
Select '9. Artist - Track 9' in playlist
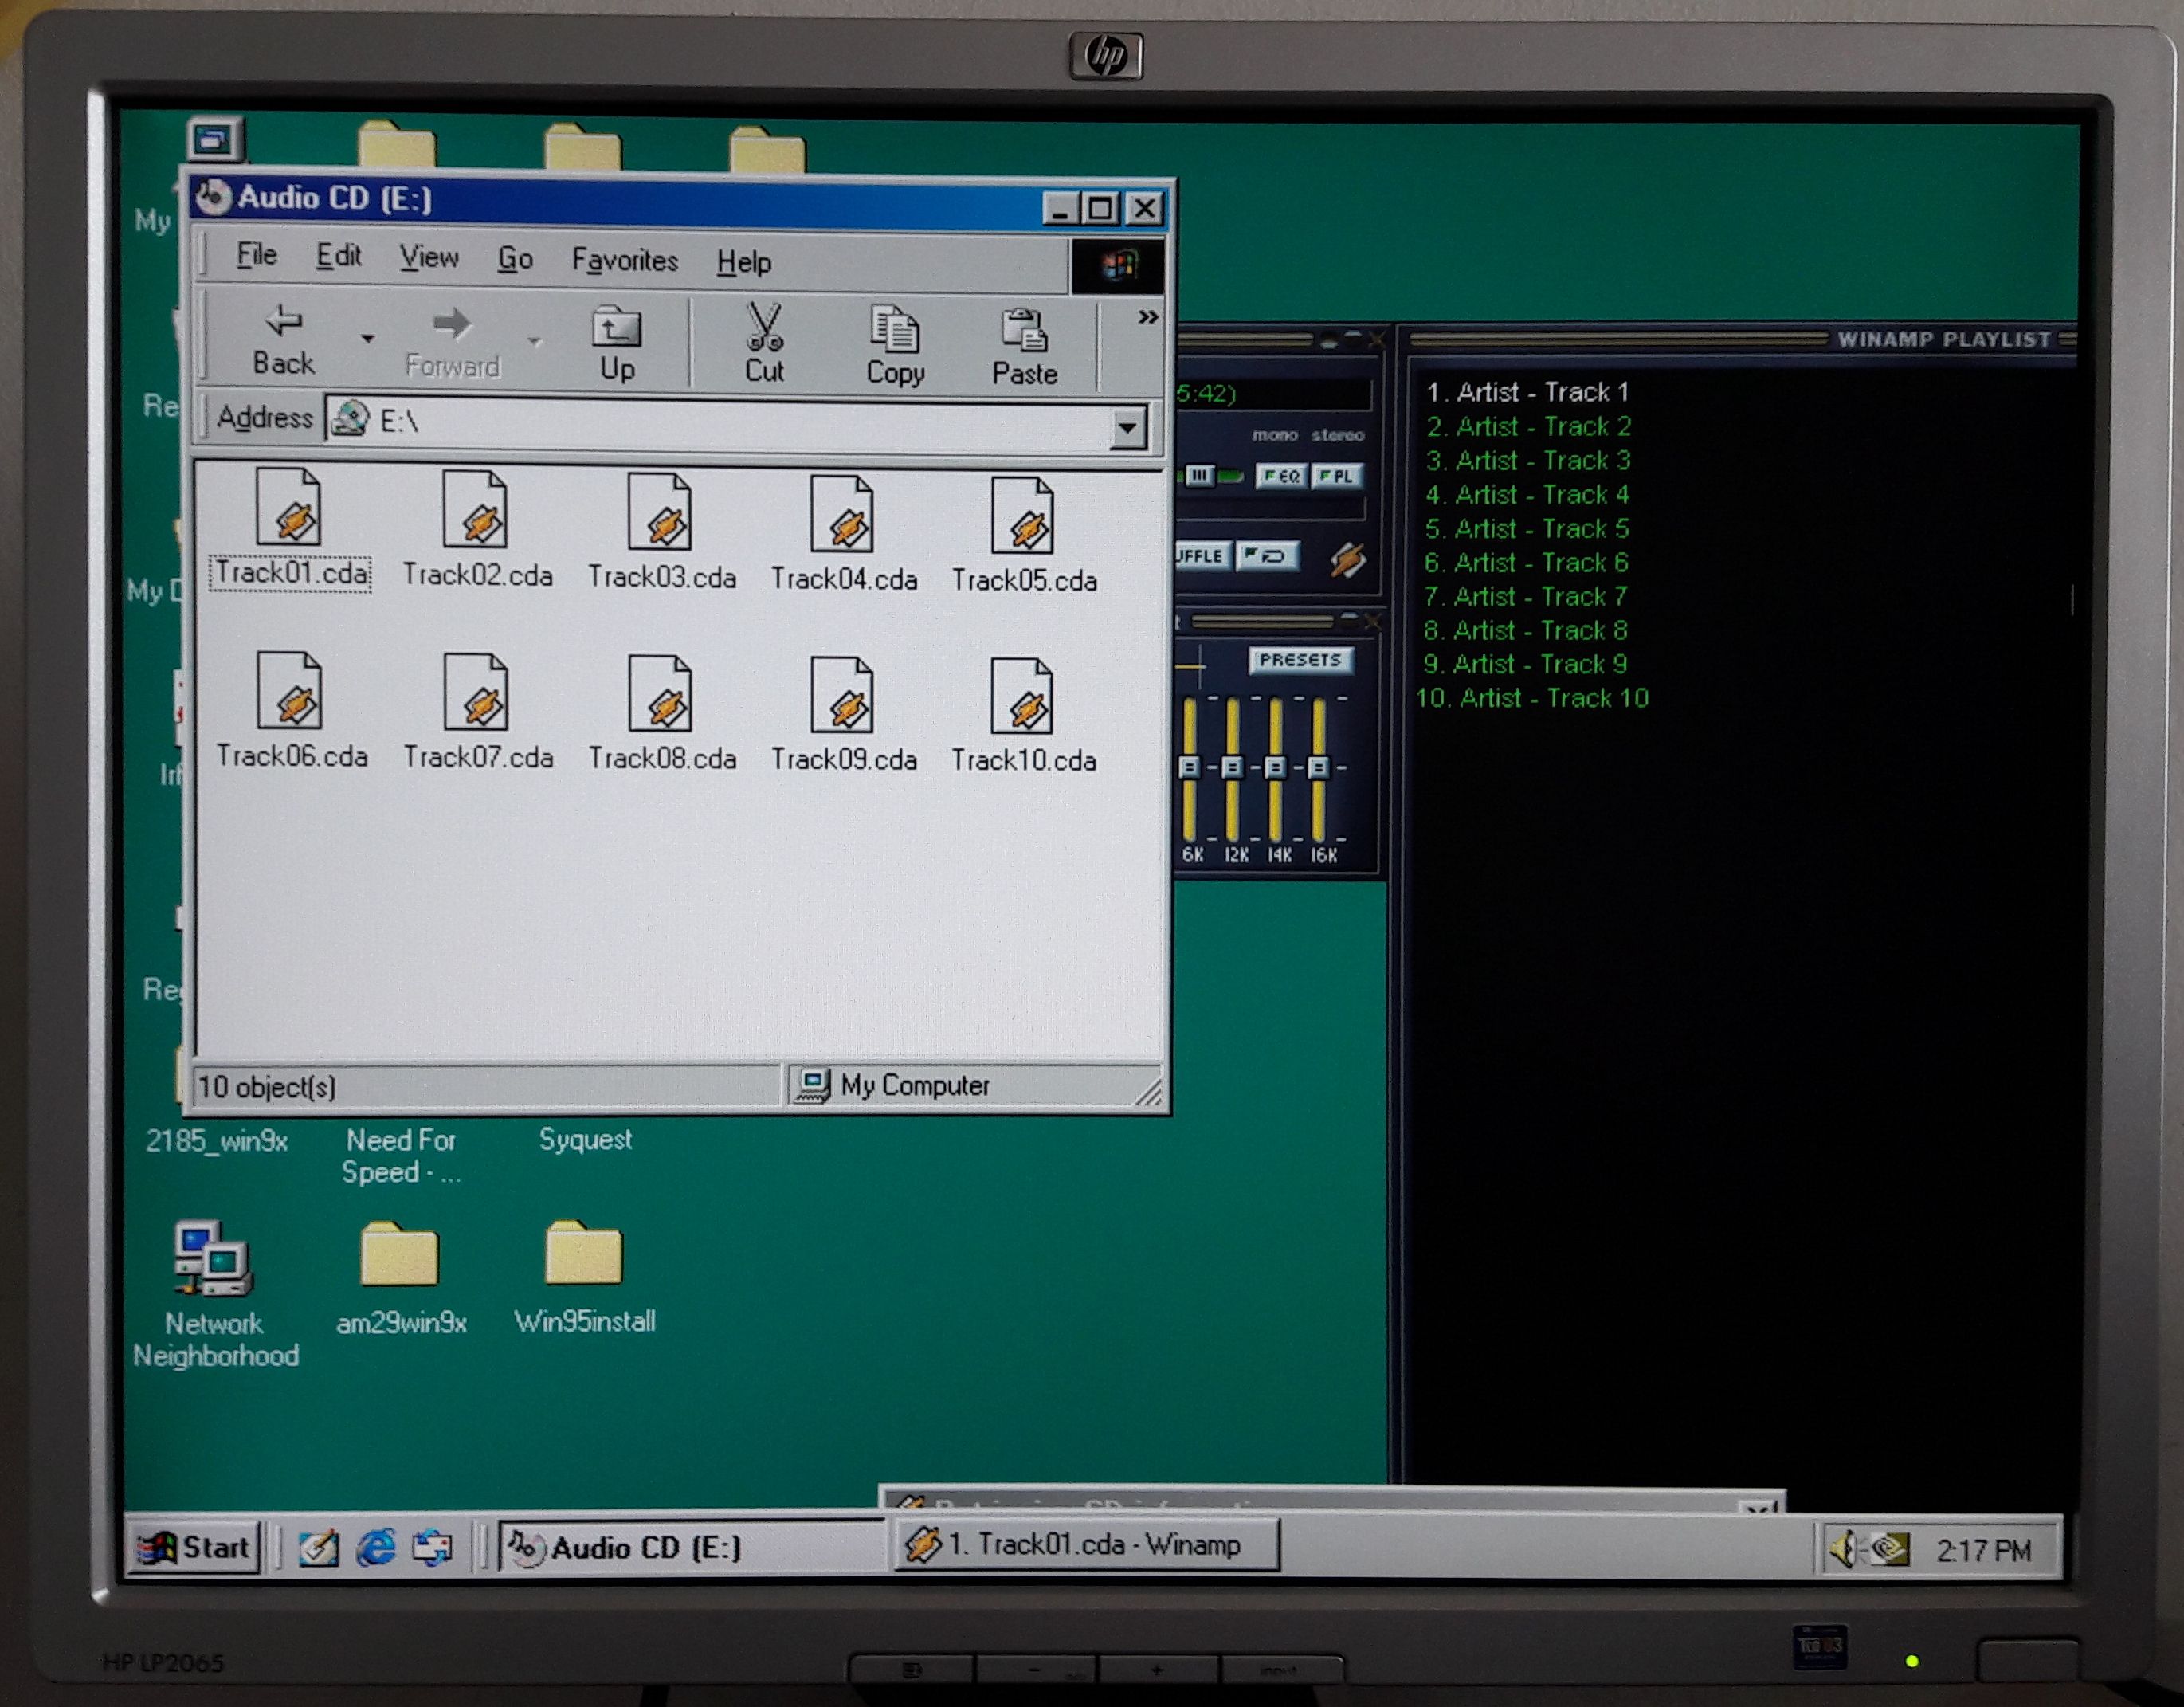[1525, 664]
